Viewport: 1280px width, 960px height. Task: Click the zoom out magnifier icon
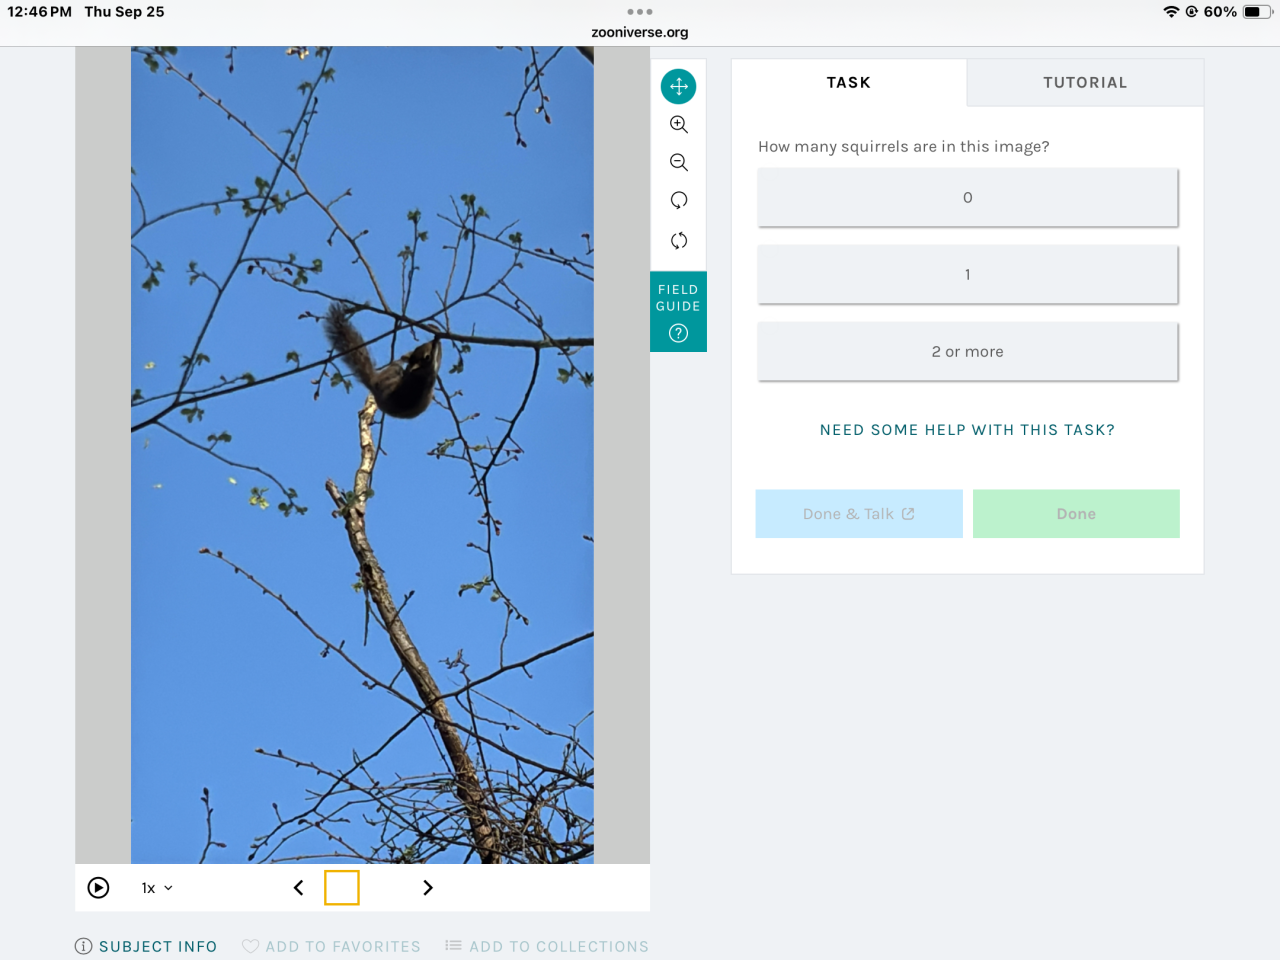click(x=678, y=162)
